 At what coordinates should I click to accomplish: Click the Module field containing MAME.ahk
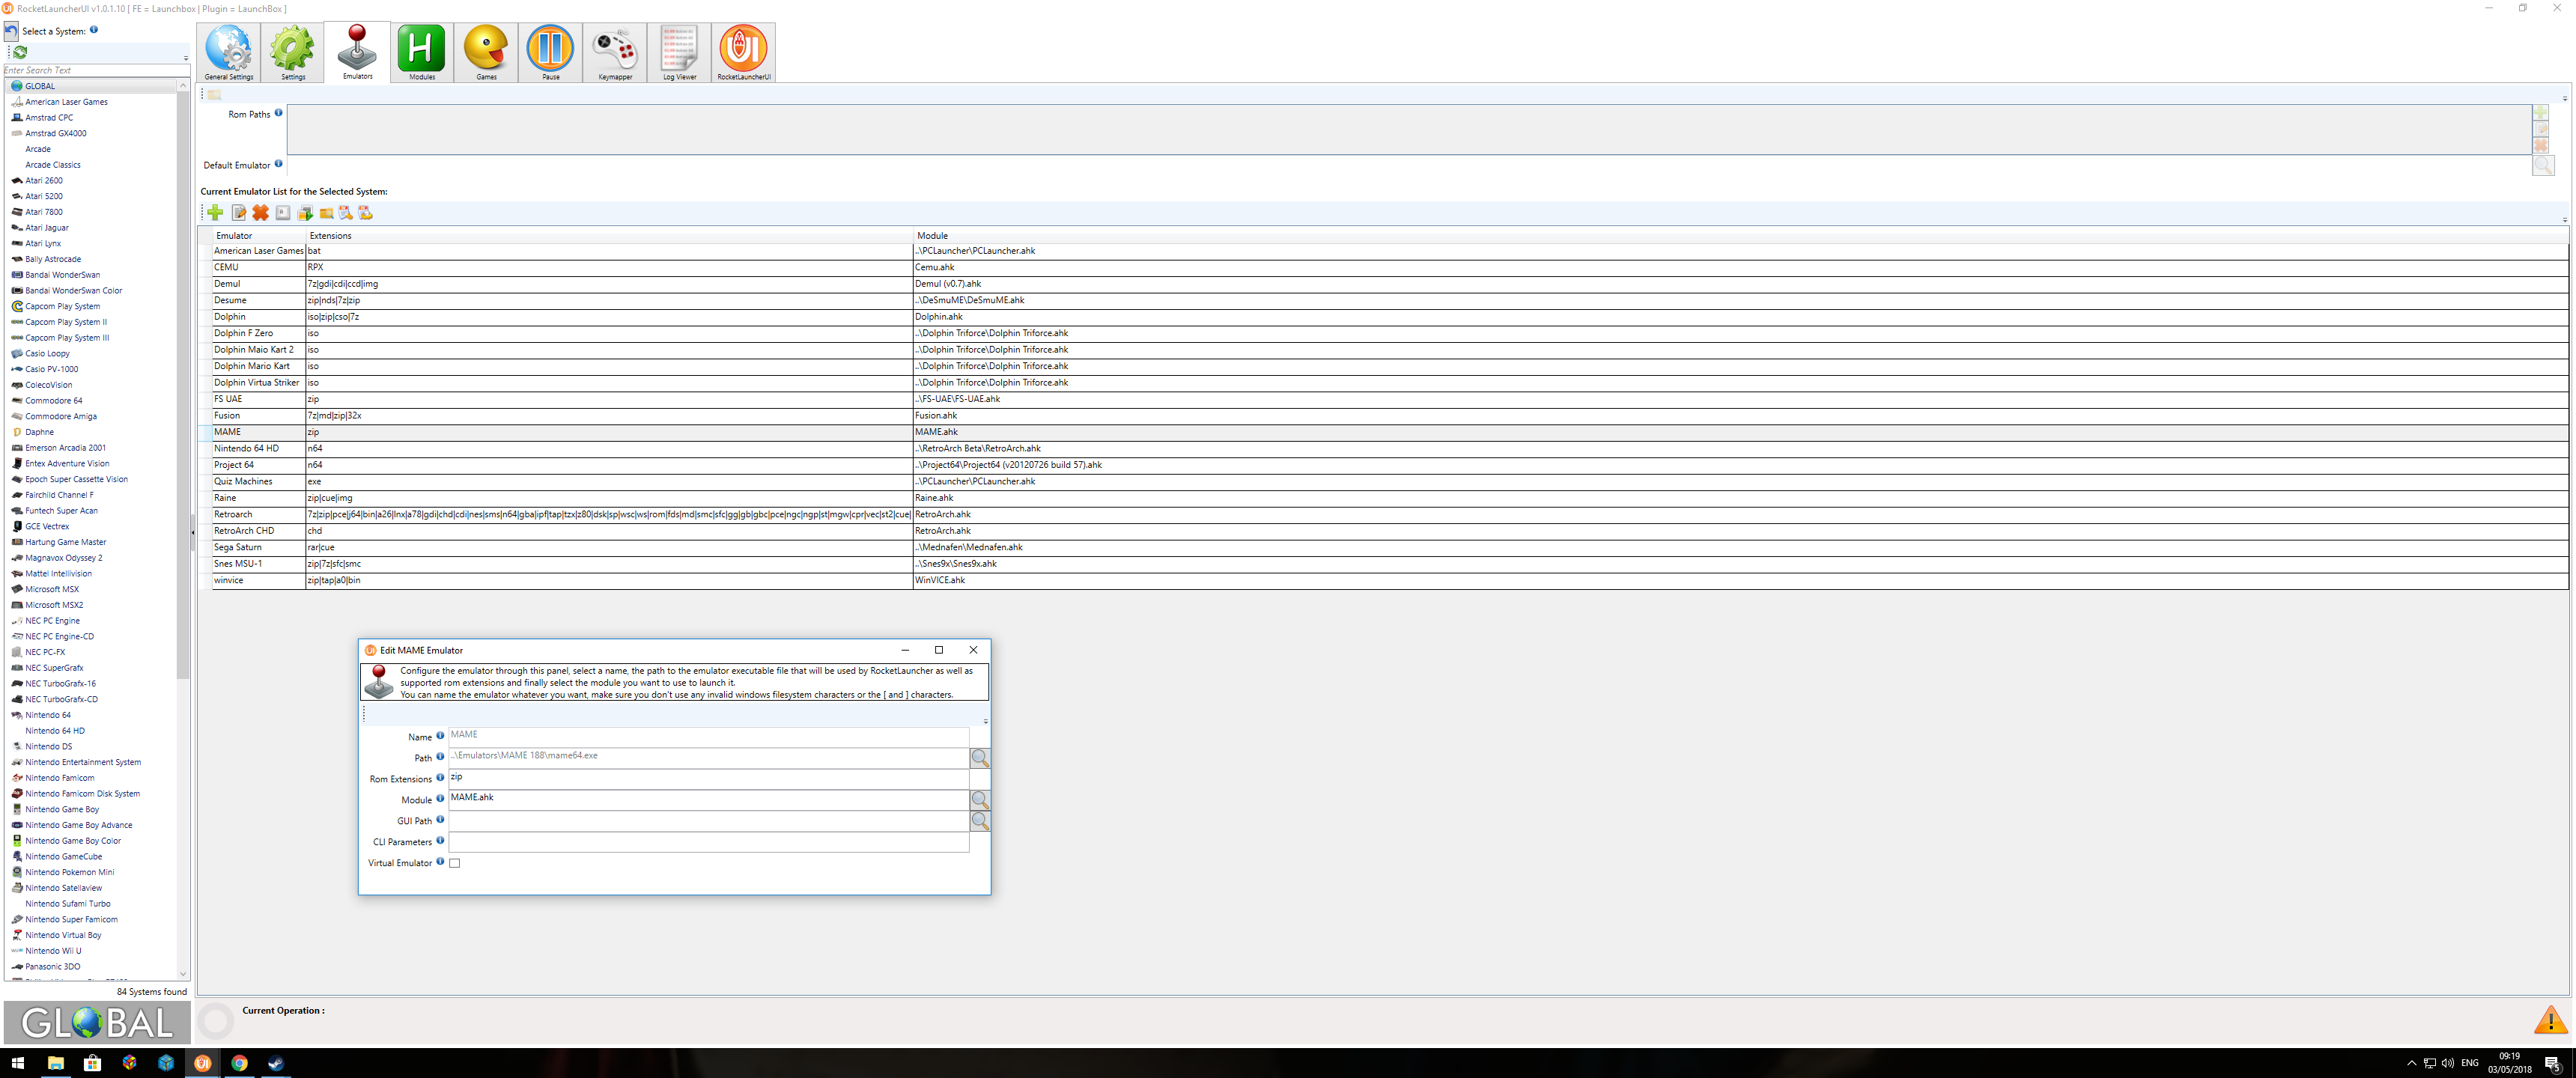(708, 800)
